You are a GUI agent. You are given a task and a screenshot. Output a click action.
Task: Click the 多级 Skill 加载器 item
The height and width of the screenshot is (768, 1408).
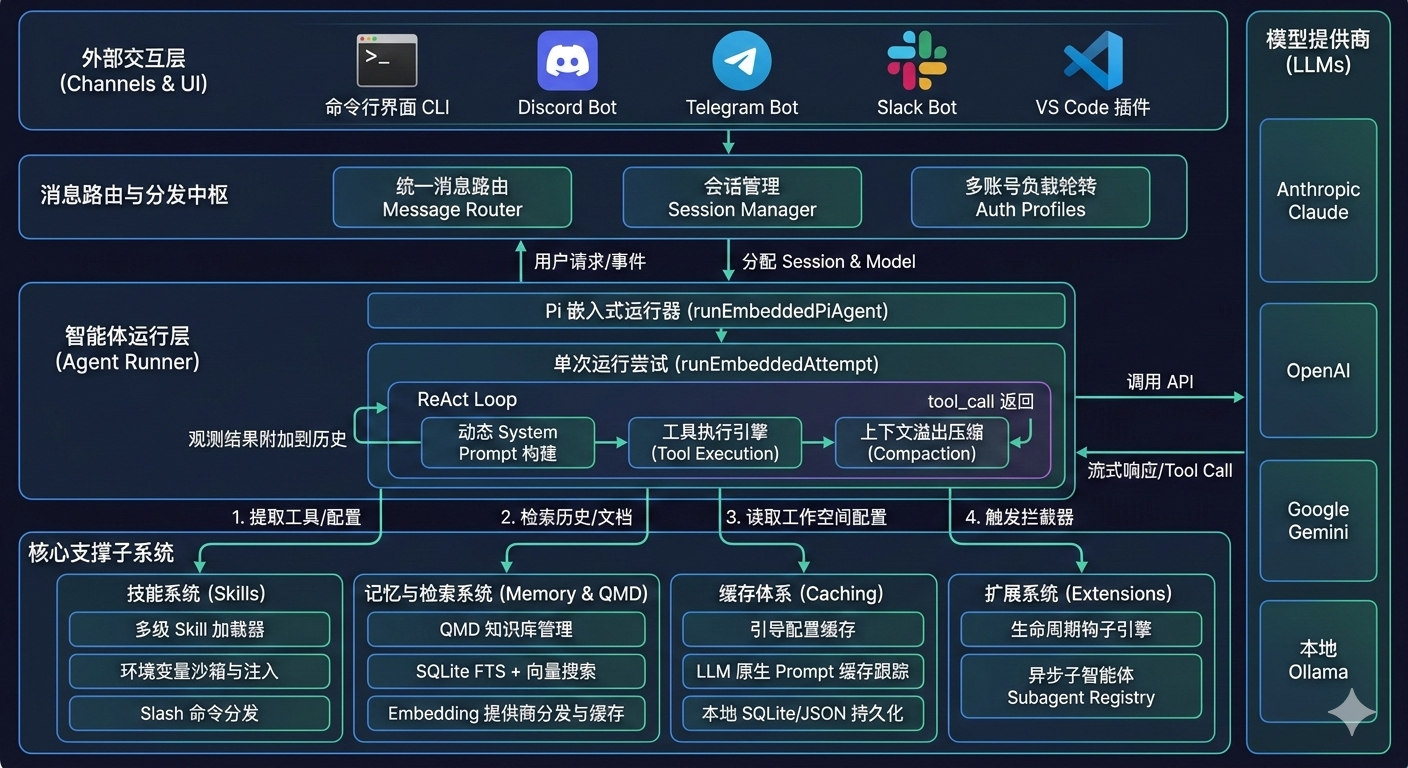199,629
